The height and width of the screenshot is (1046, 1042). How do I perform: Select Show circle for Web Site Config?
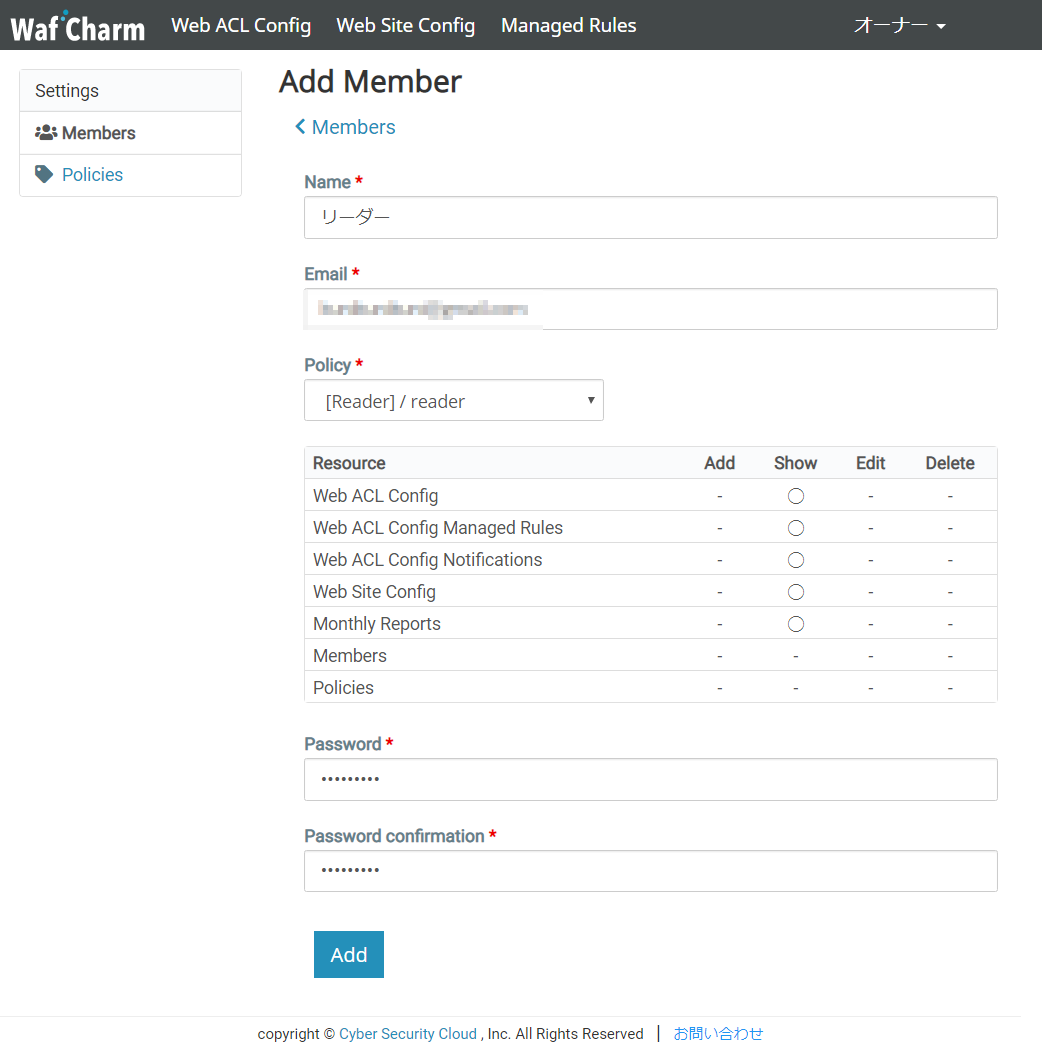(x=796, y=592)
